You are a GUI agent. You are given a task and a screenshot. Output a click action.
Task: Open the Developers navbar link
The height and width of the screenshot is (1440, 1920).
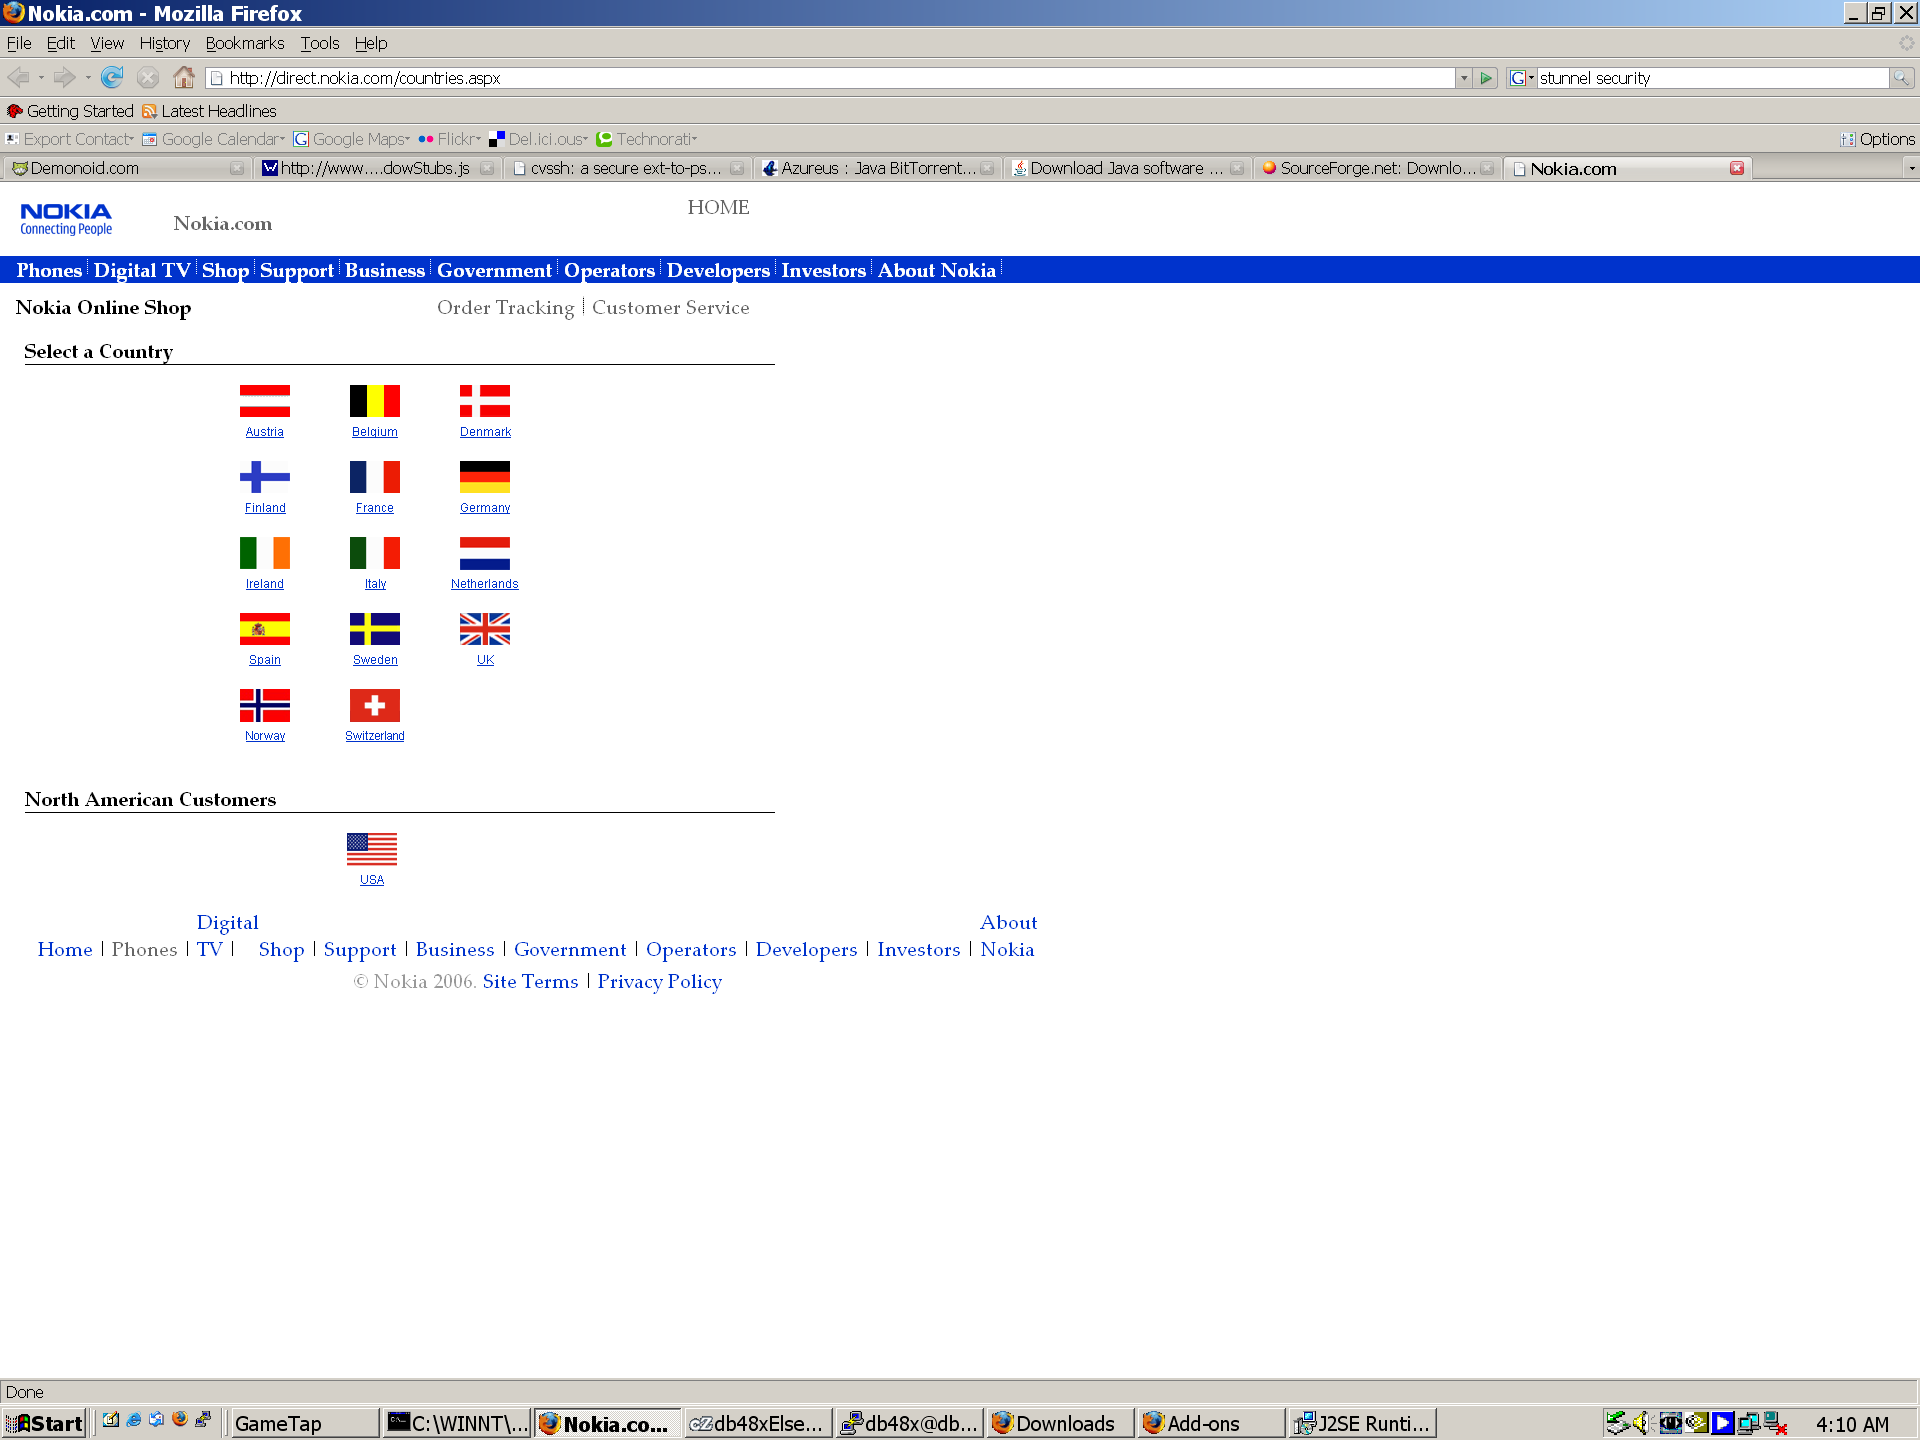click(718, 270)
